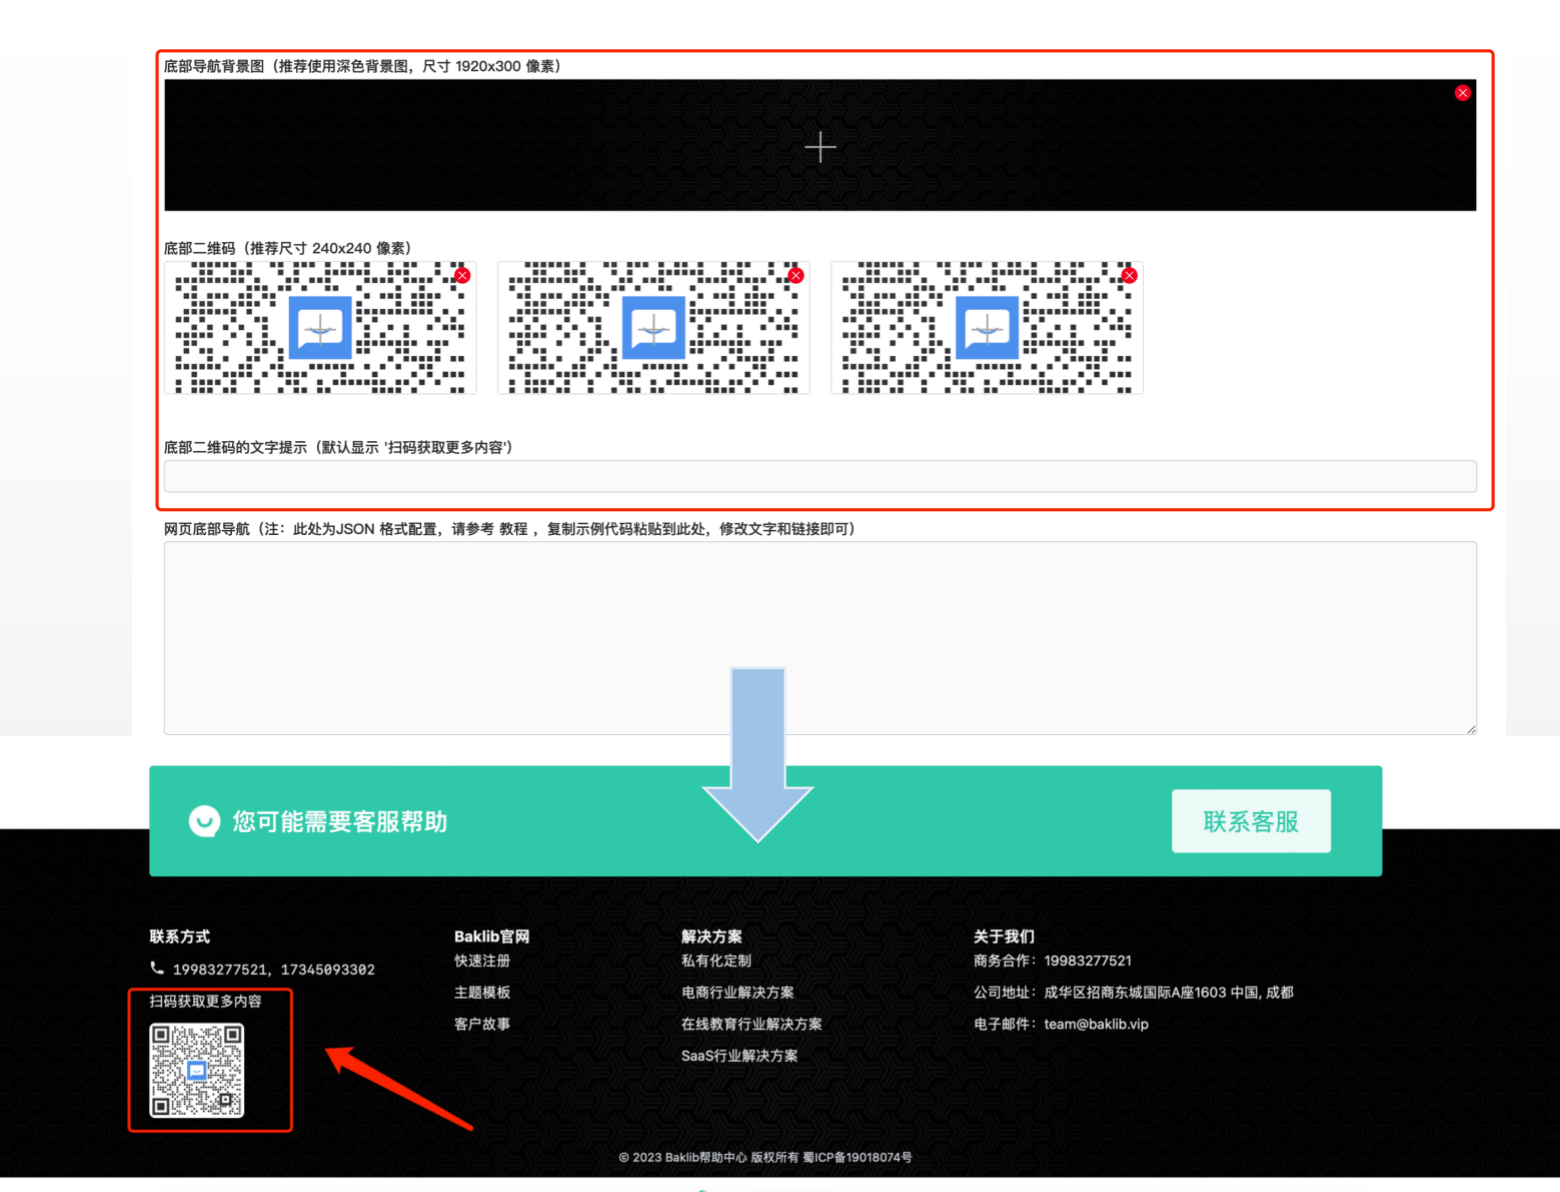
Task: Open the 教程 tutorial link
Action: (513, 529)
